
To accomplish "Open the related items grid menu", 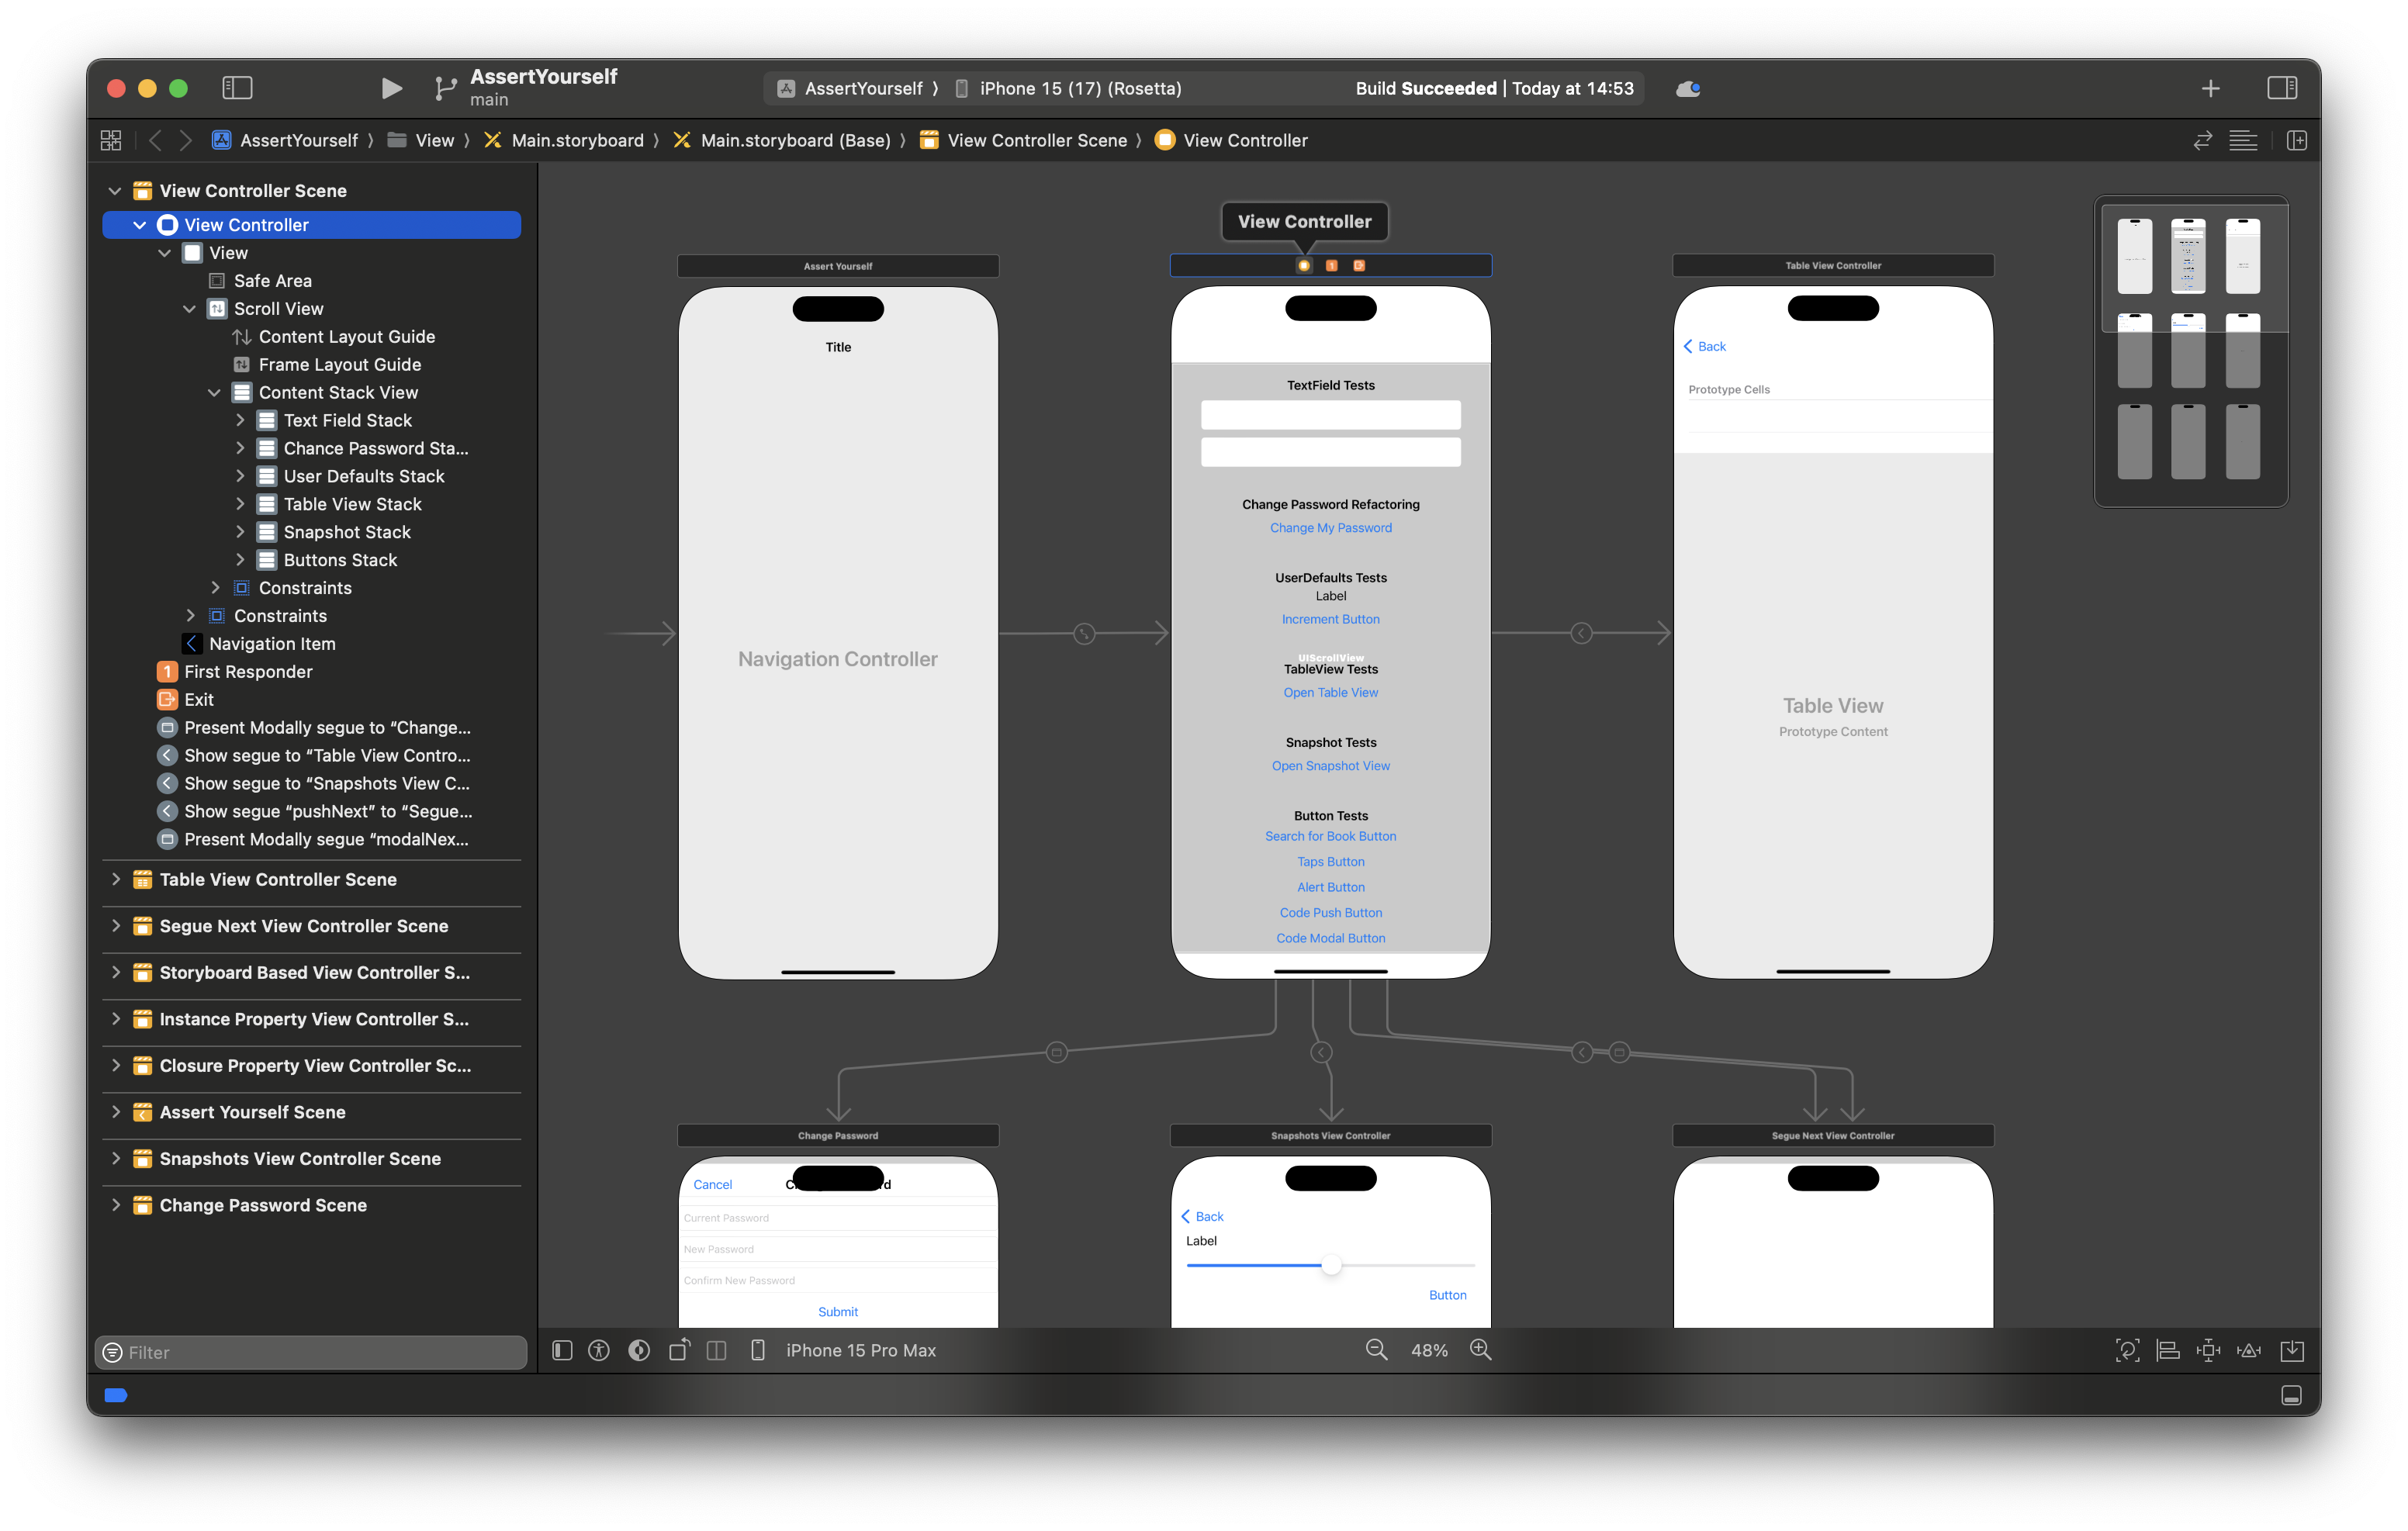I will click(x=111, y=140).
